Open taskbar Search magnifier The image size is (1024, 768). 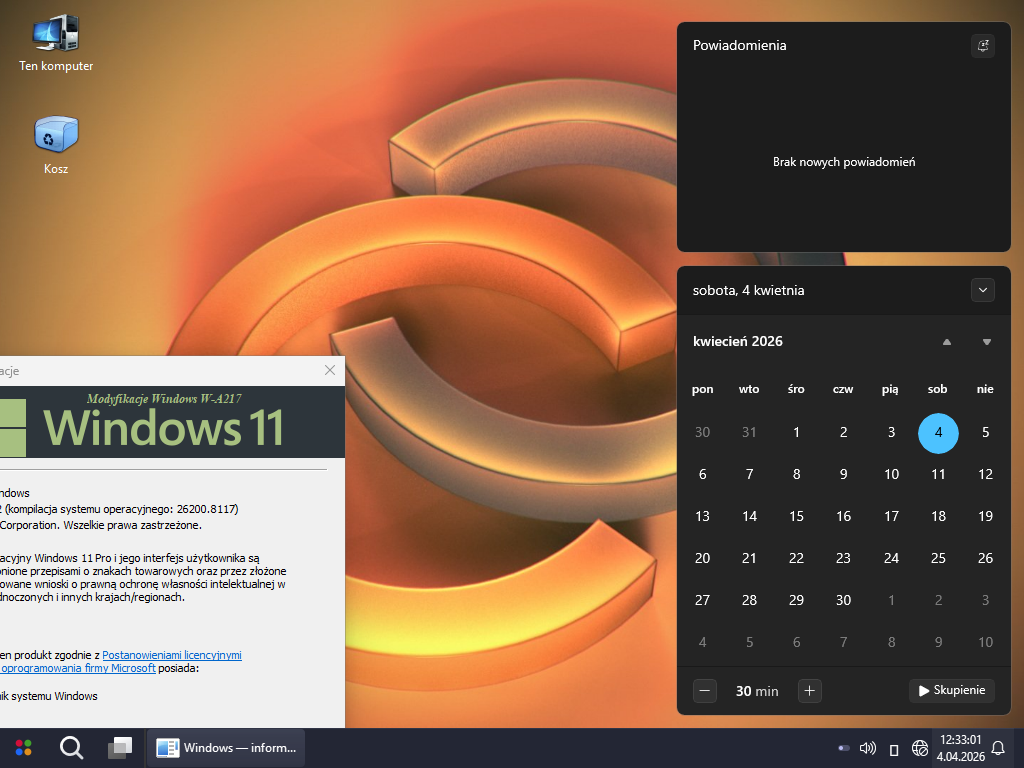coord(71,747)
